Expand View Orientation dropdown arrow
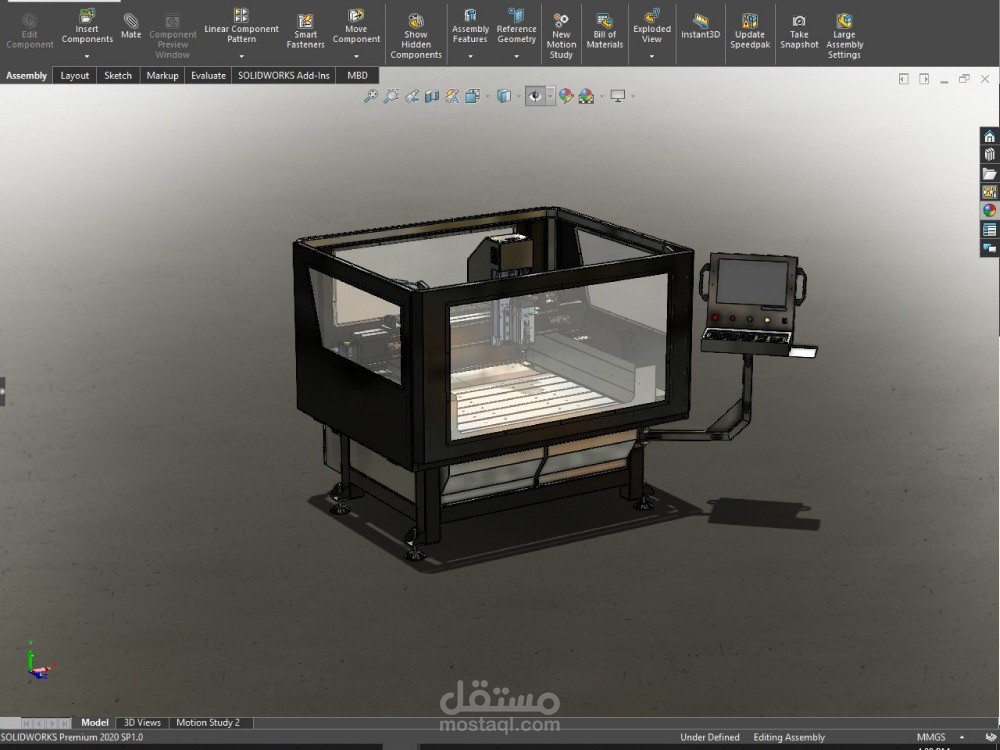This screenshot has height=750, width=1000. pos(487,96)
